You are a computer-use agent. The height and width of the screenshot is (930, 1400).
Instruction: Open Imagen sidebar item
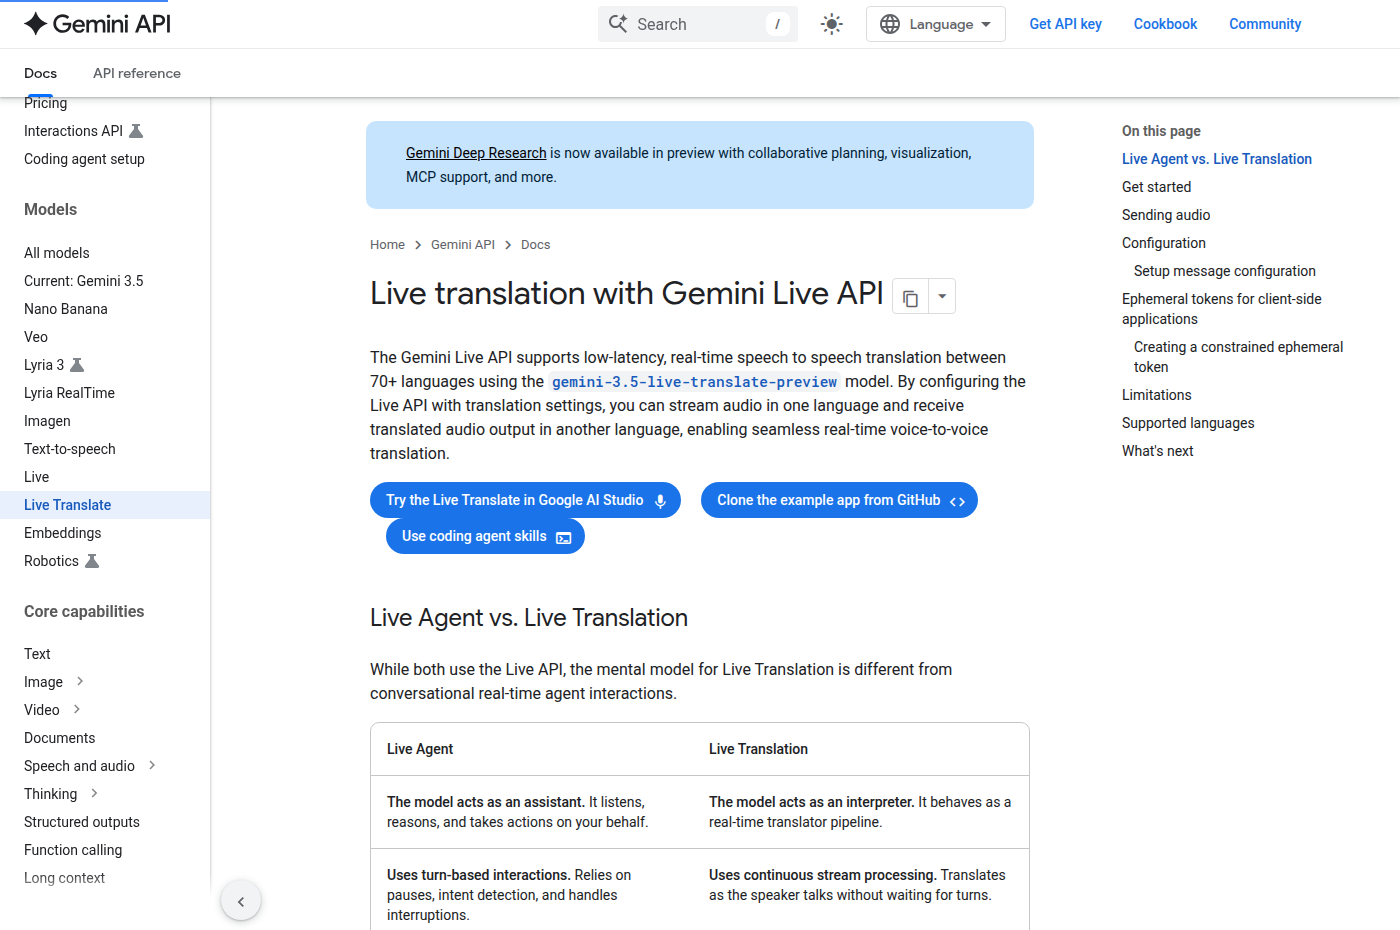coord(47,421)
